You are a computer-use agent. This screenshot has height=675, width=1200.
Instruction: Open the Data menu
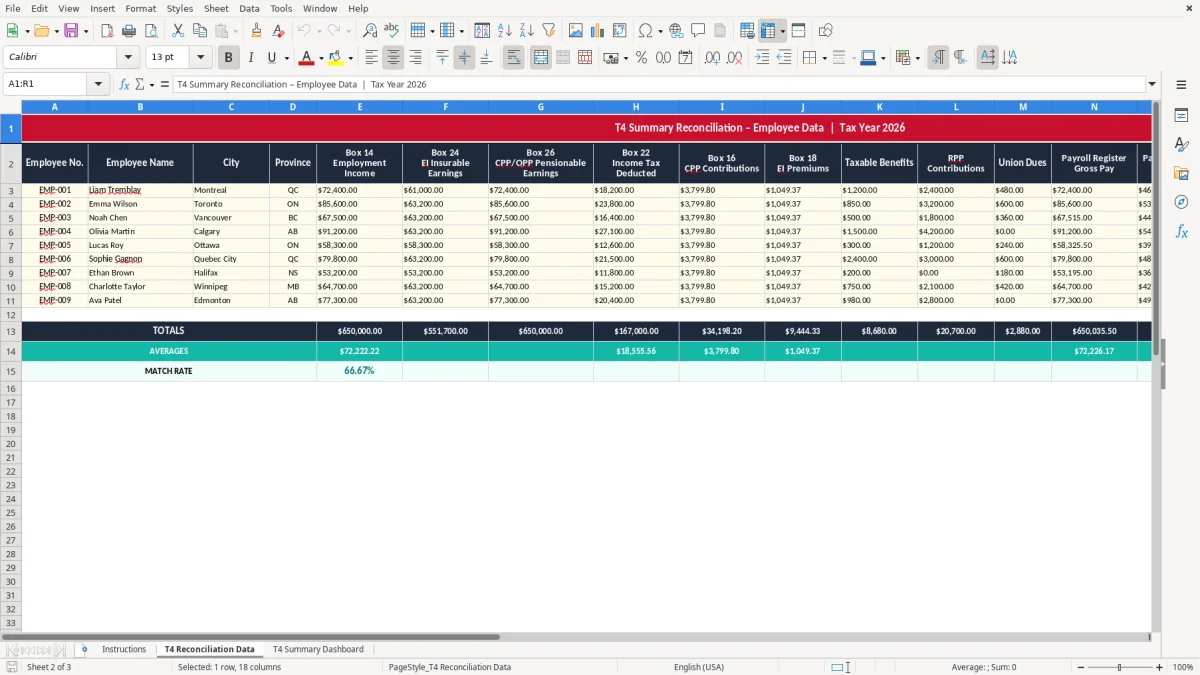coord(249,8)
